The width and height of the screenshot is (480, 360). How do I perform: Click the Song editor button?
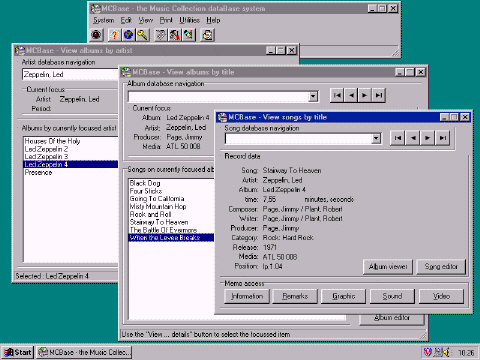coord(441,267)
